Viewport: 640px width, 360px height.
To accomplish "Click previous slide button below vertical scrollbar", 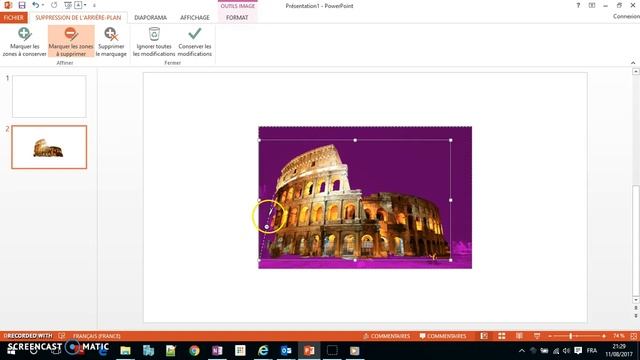I will tap(636, 308).
